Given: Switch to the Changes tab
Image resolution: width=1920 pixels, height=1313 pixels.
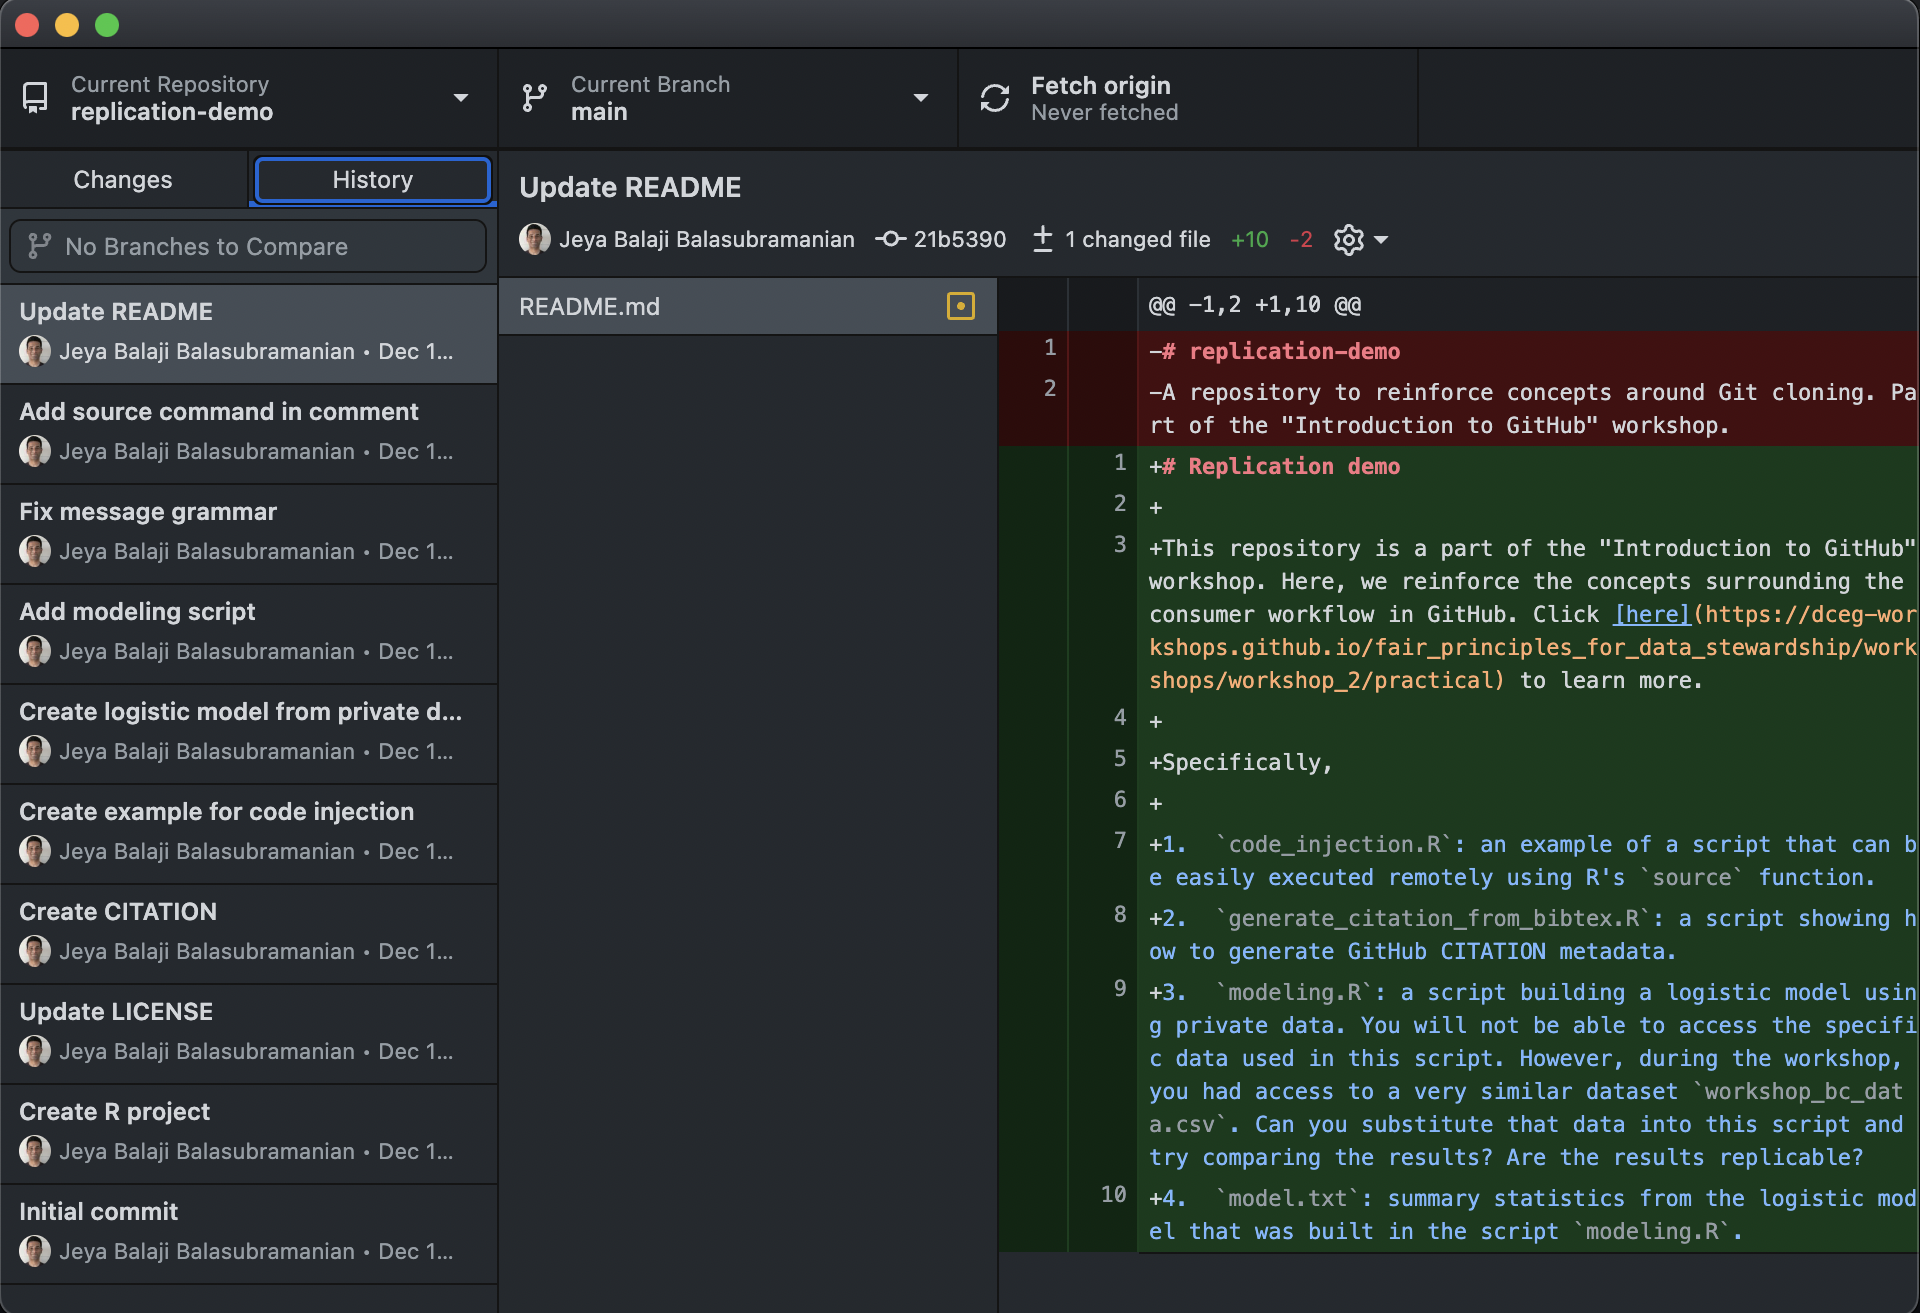Looking at the screenshot, I should coord(123,180).
